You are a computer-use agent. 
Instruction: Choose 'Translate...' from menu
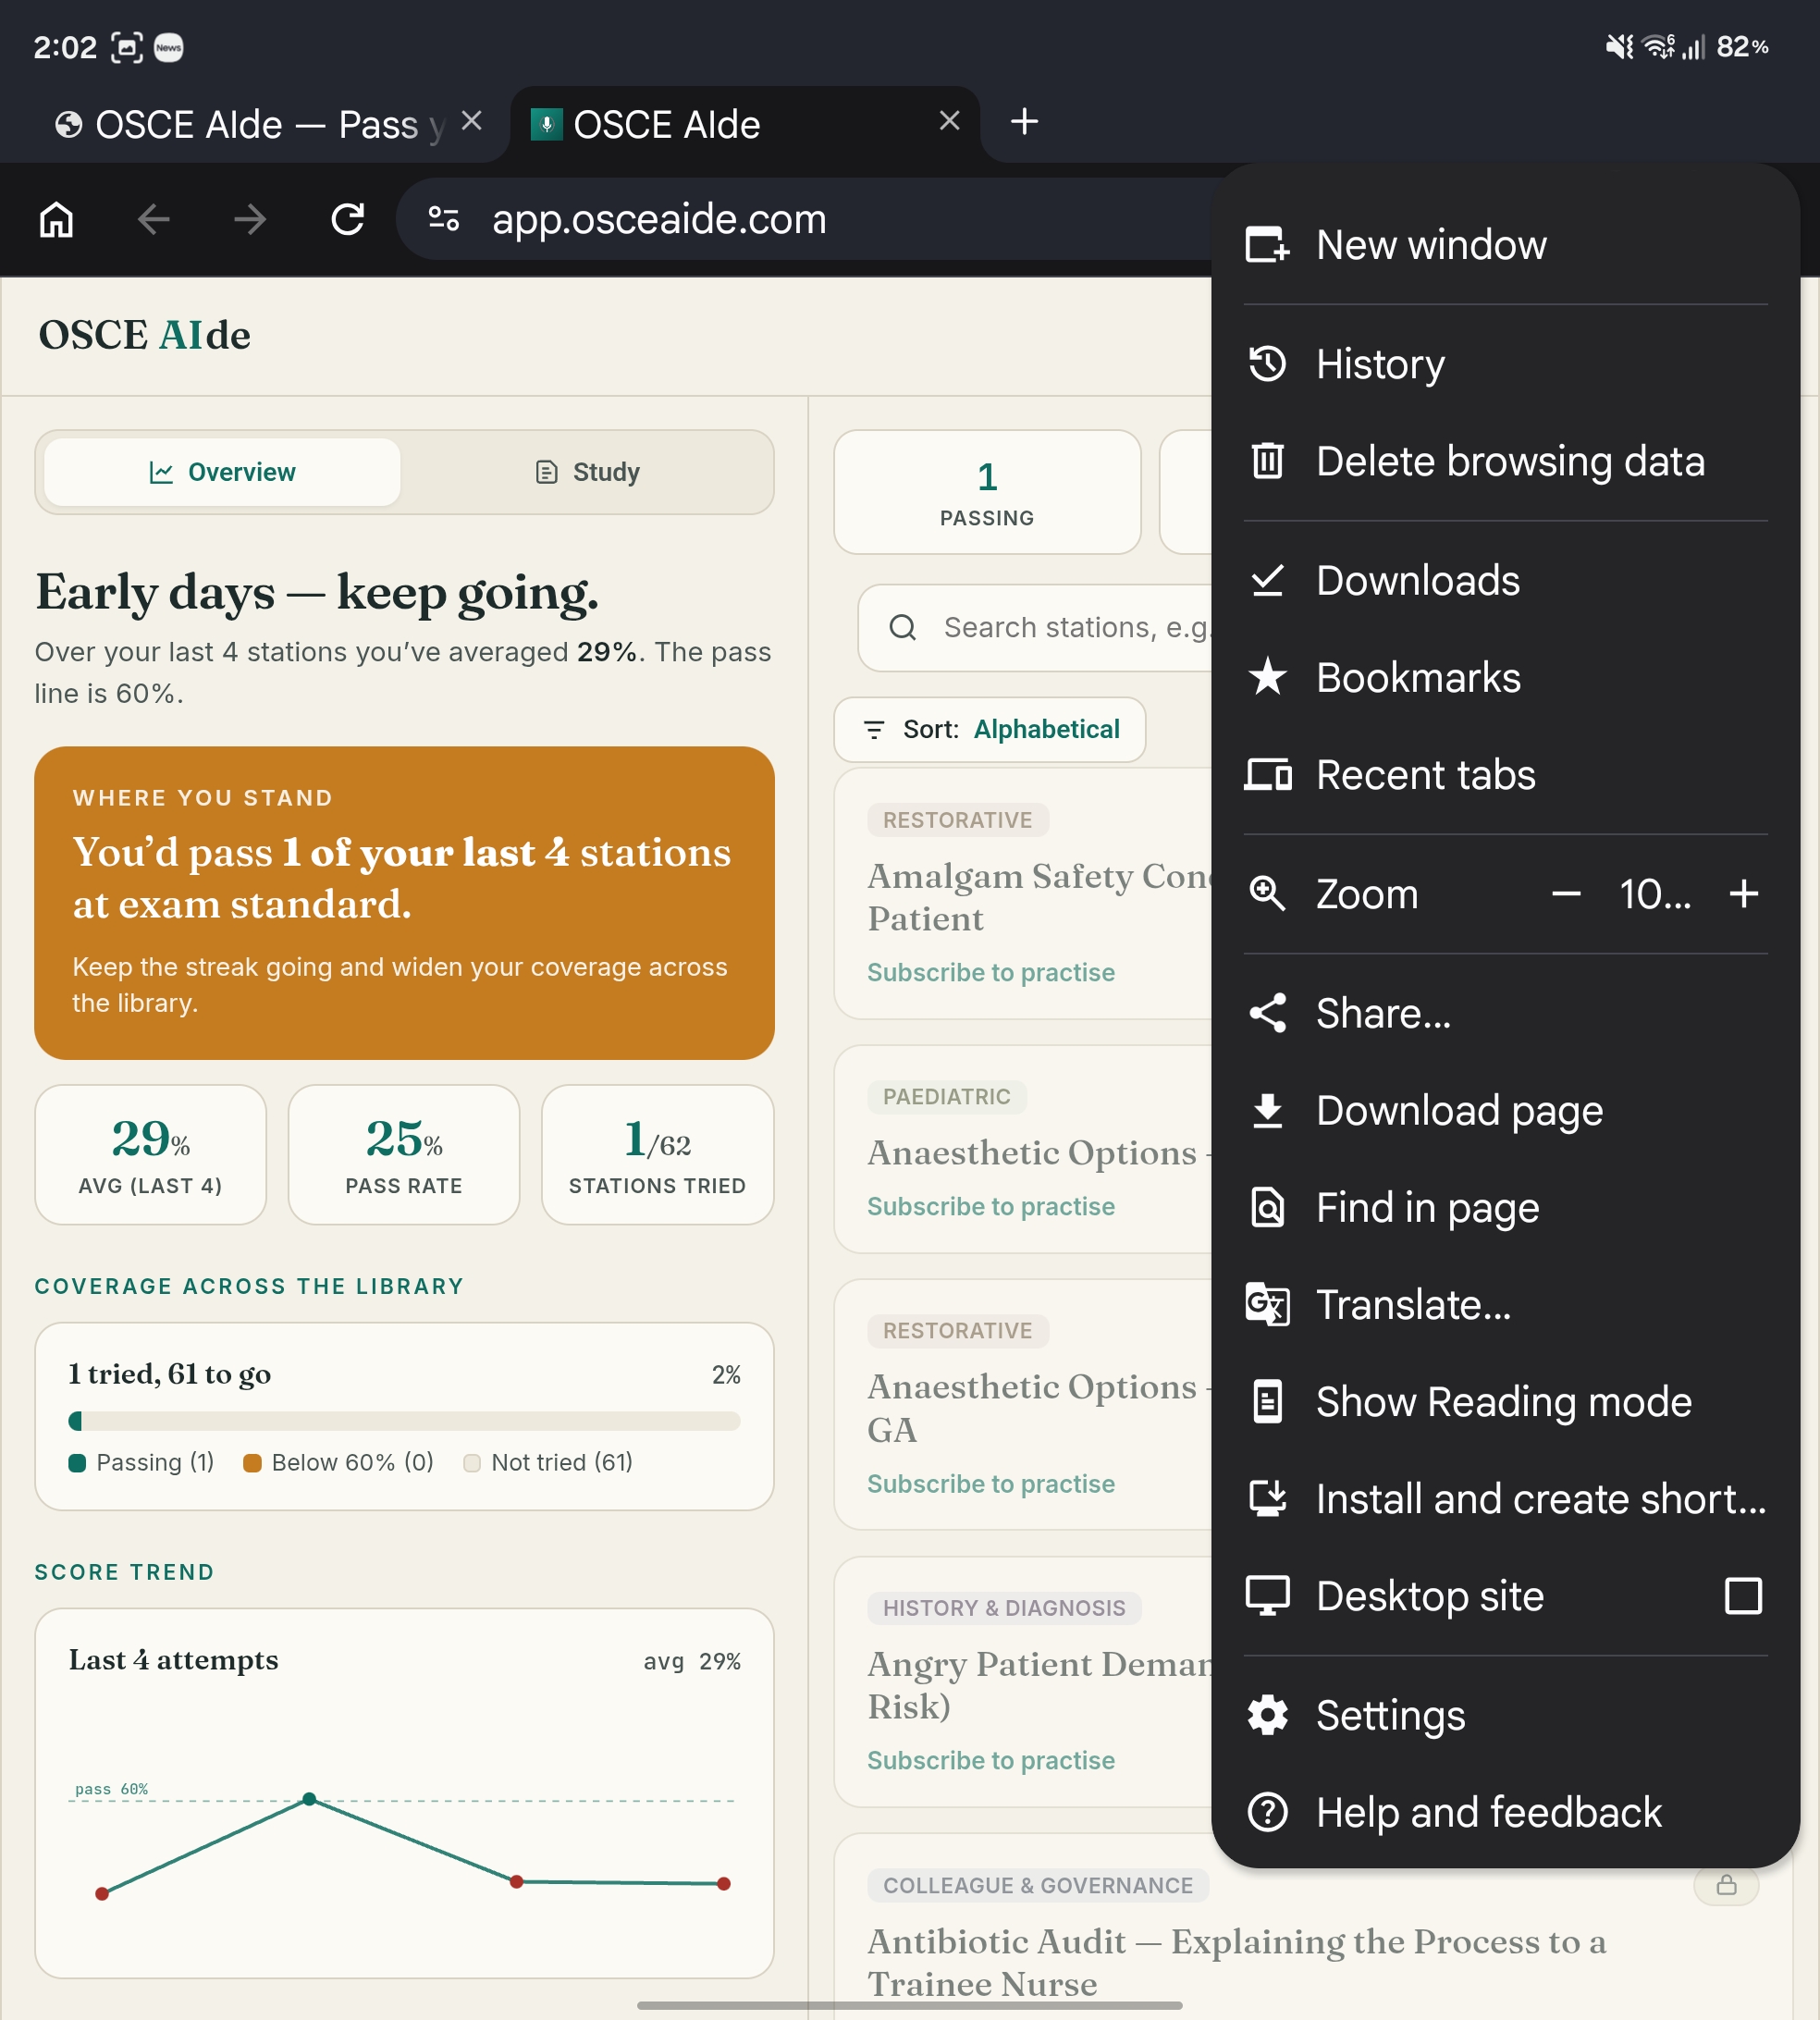(1505, 1304)
